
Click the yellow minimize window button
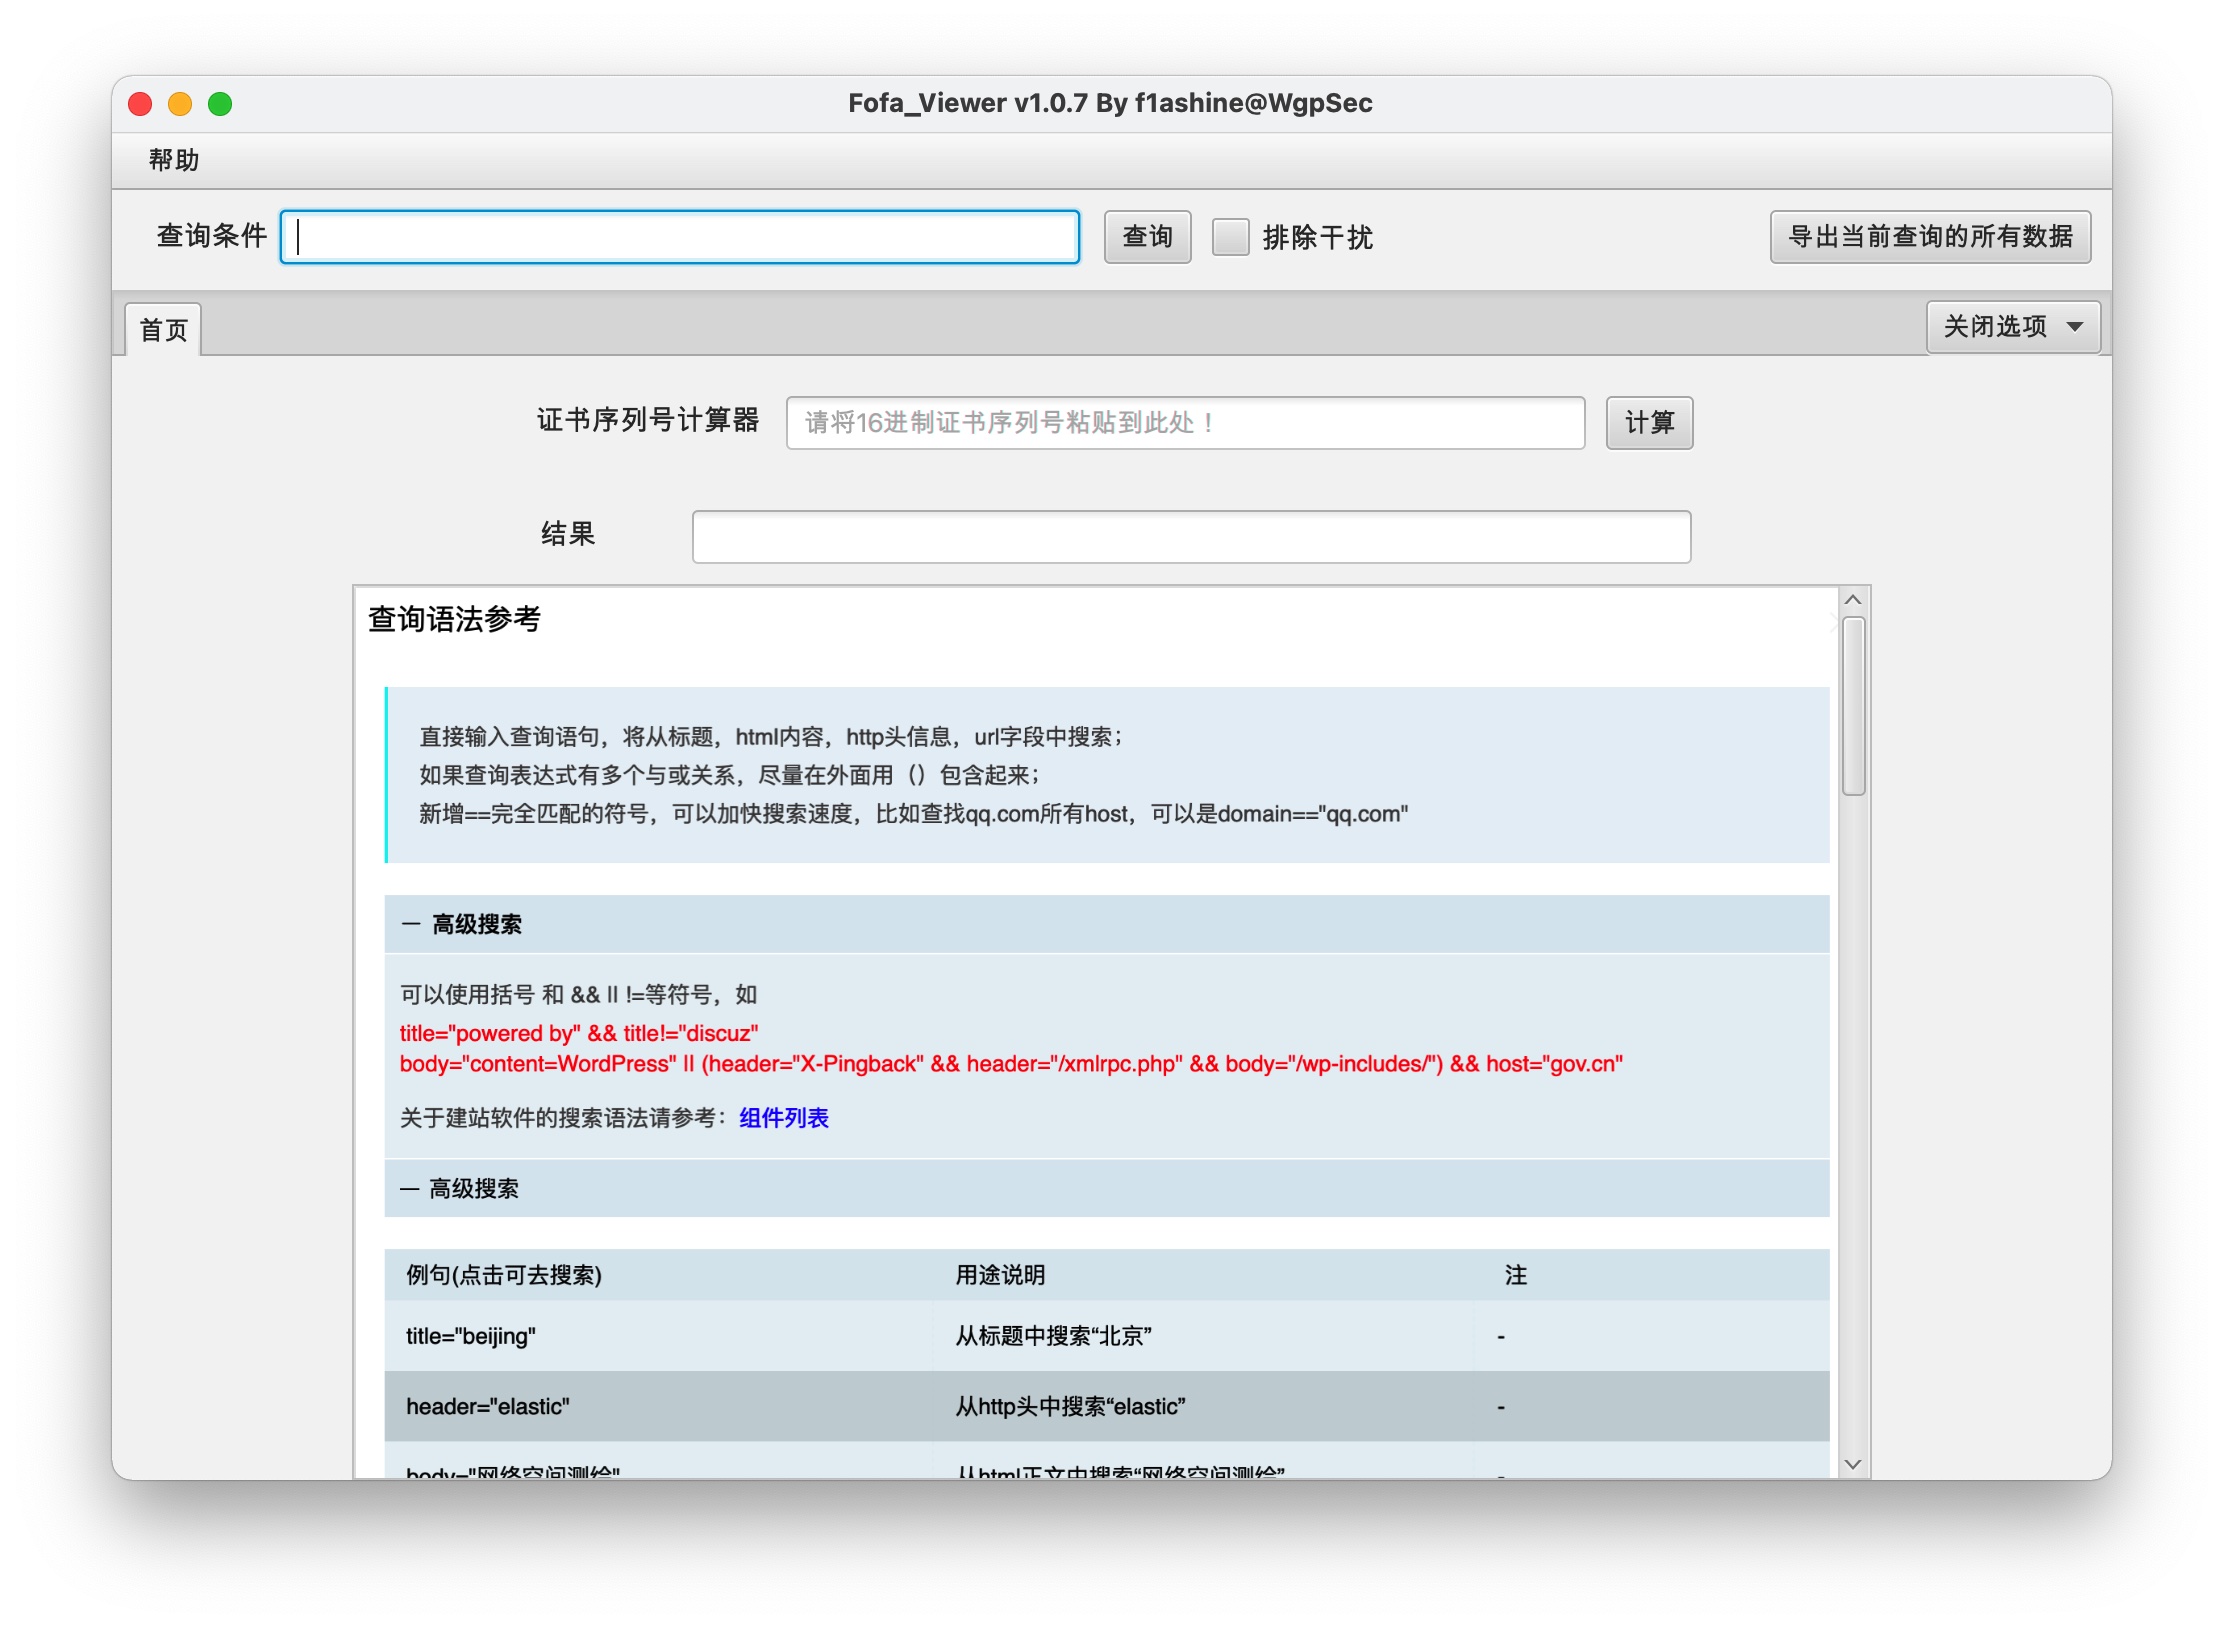180,104
